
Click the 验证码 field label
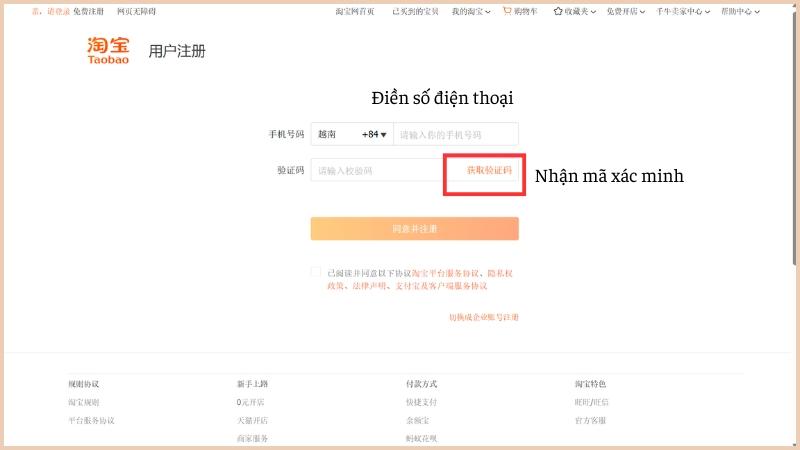291,170
